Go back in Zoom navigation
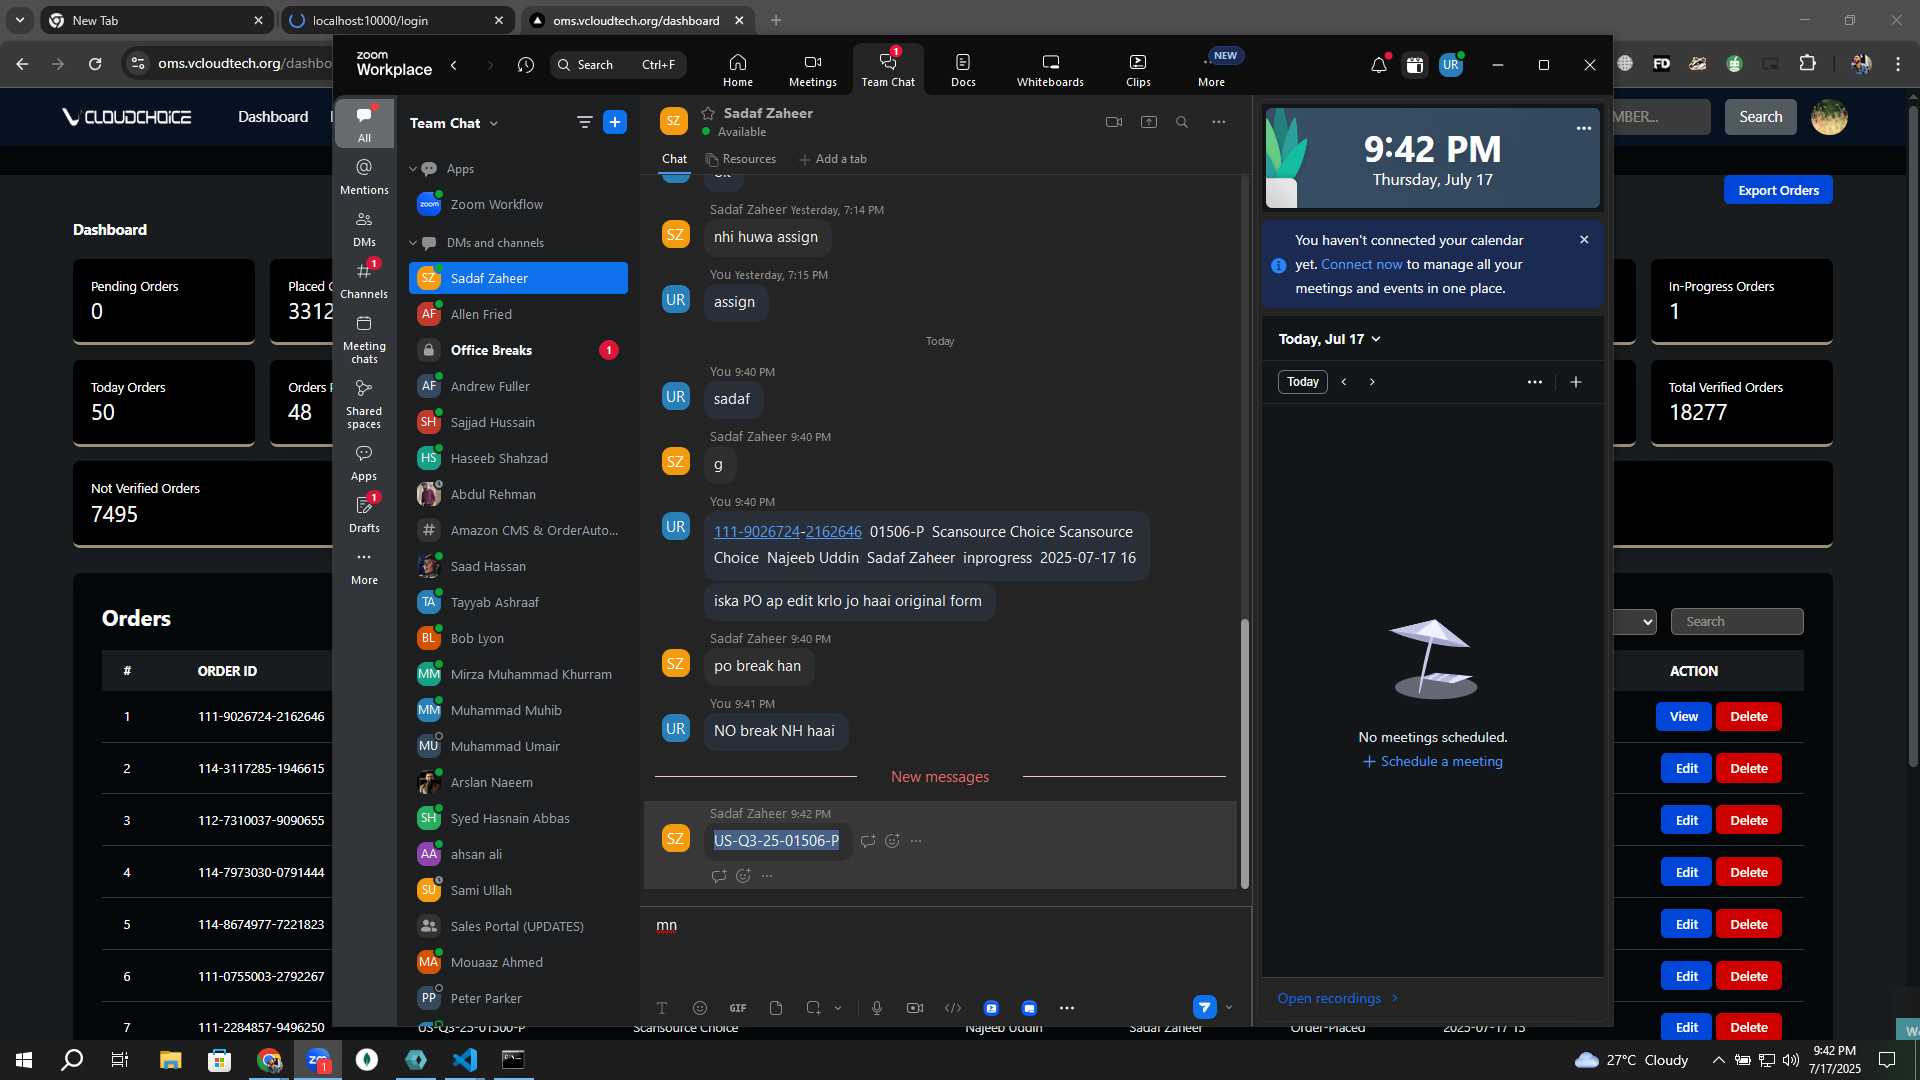Viewport: 1920px width, 1080px height. [454, 65]
